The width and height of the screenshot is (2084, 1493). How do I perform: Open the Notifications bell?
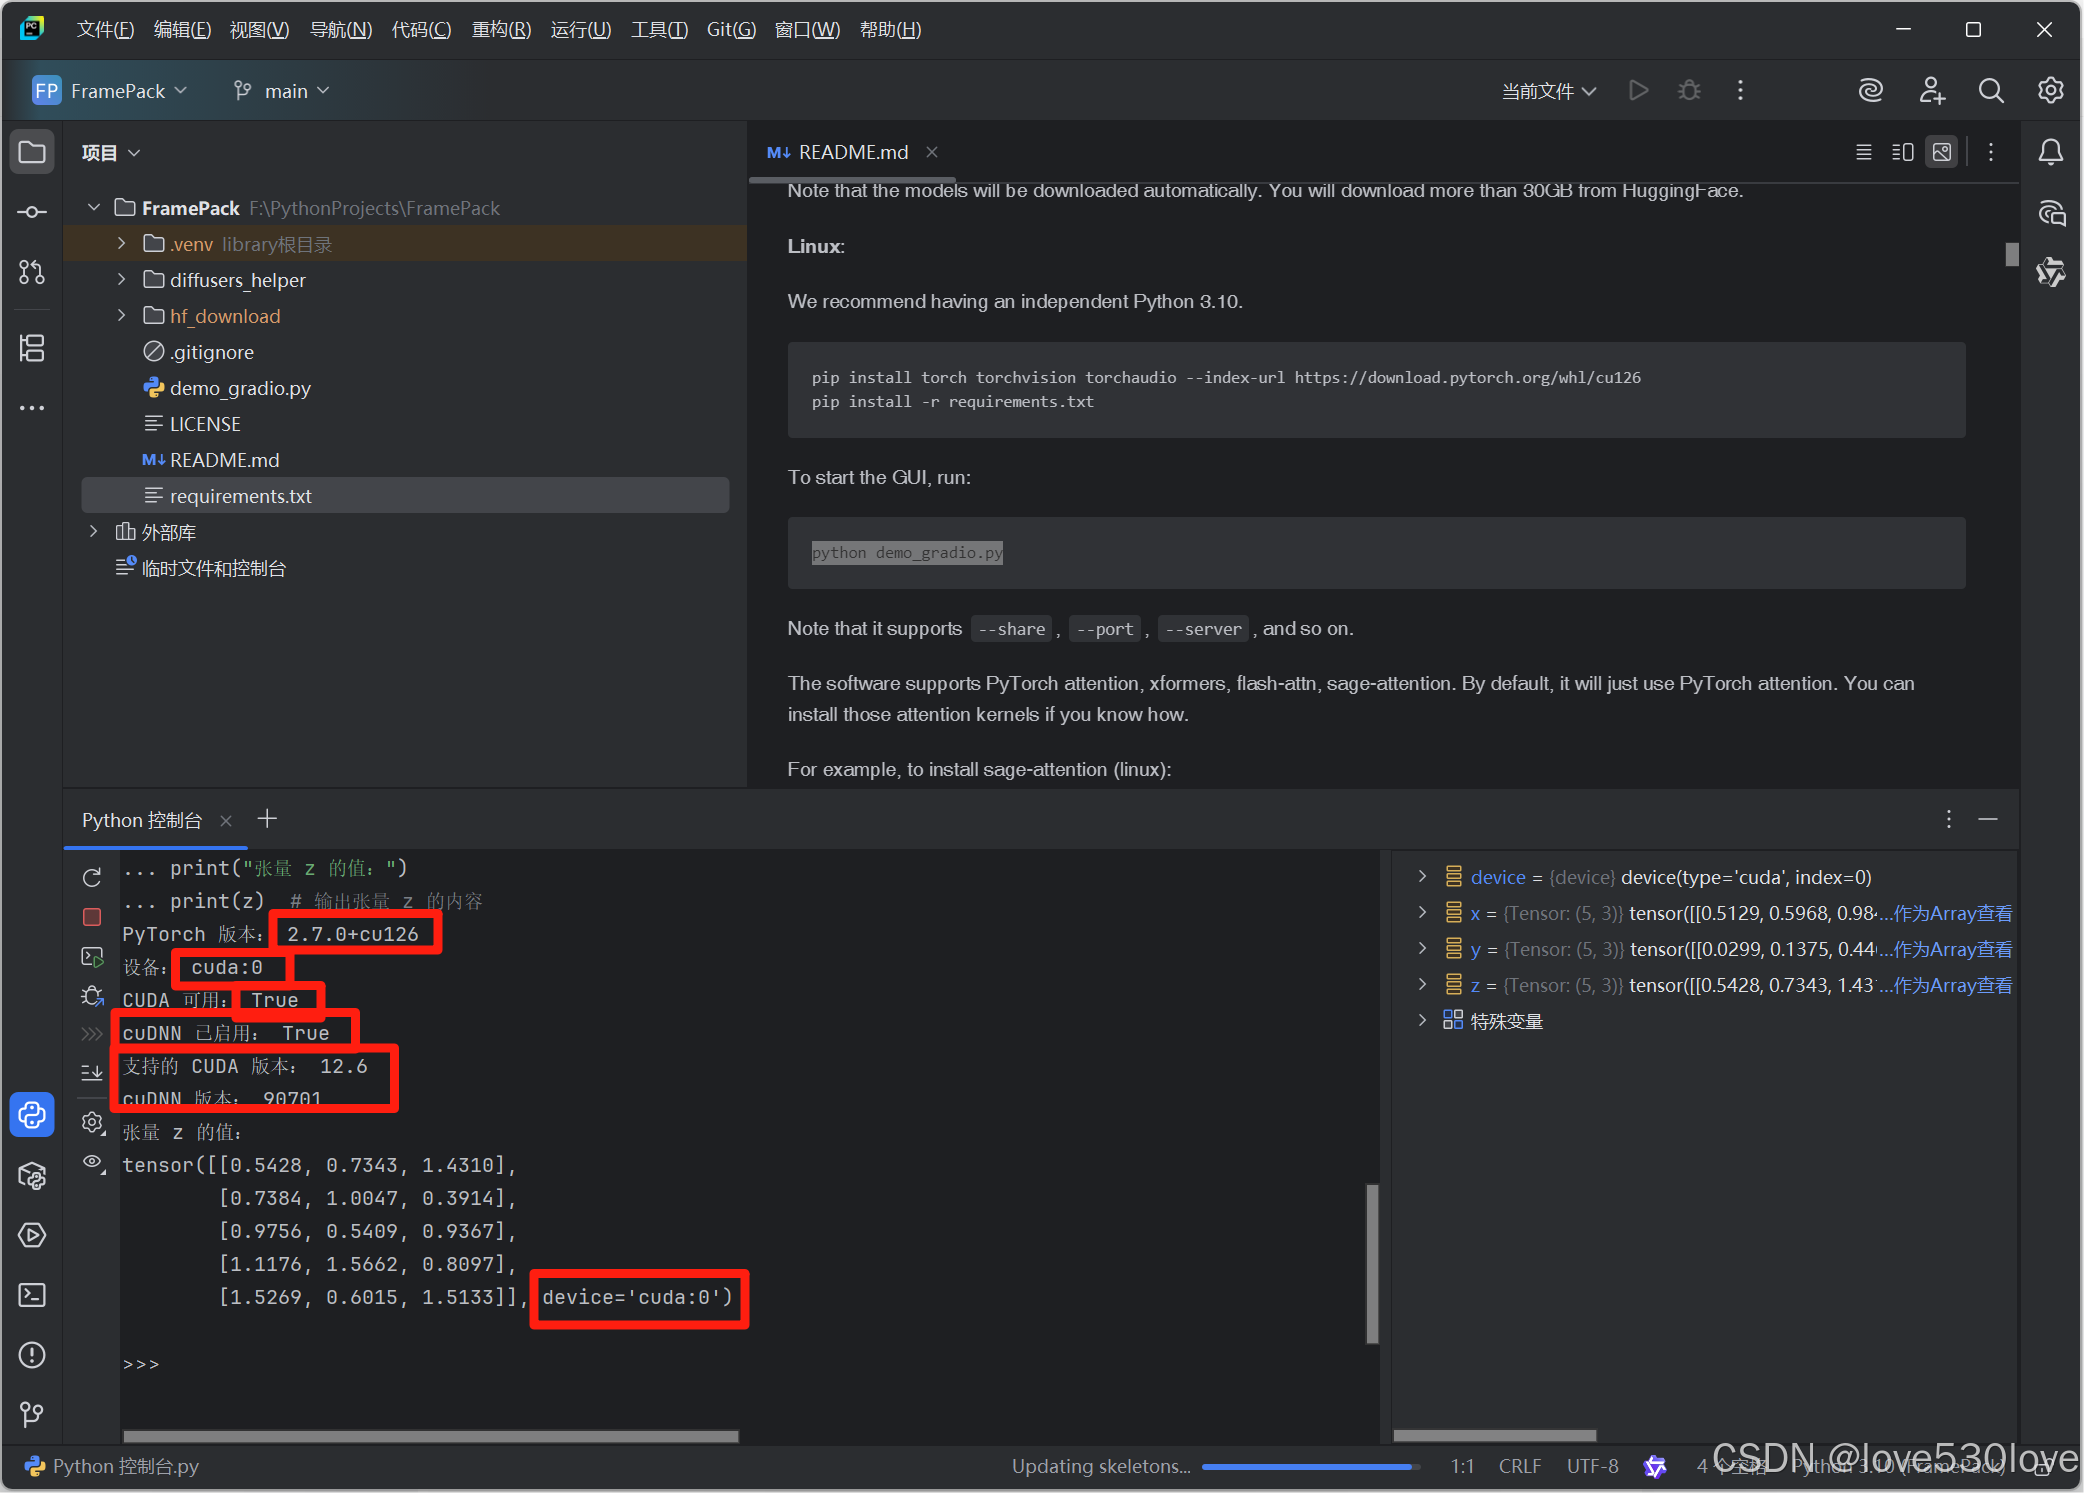(2050, 152)
